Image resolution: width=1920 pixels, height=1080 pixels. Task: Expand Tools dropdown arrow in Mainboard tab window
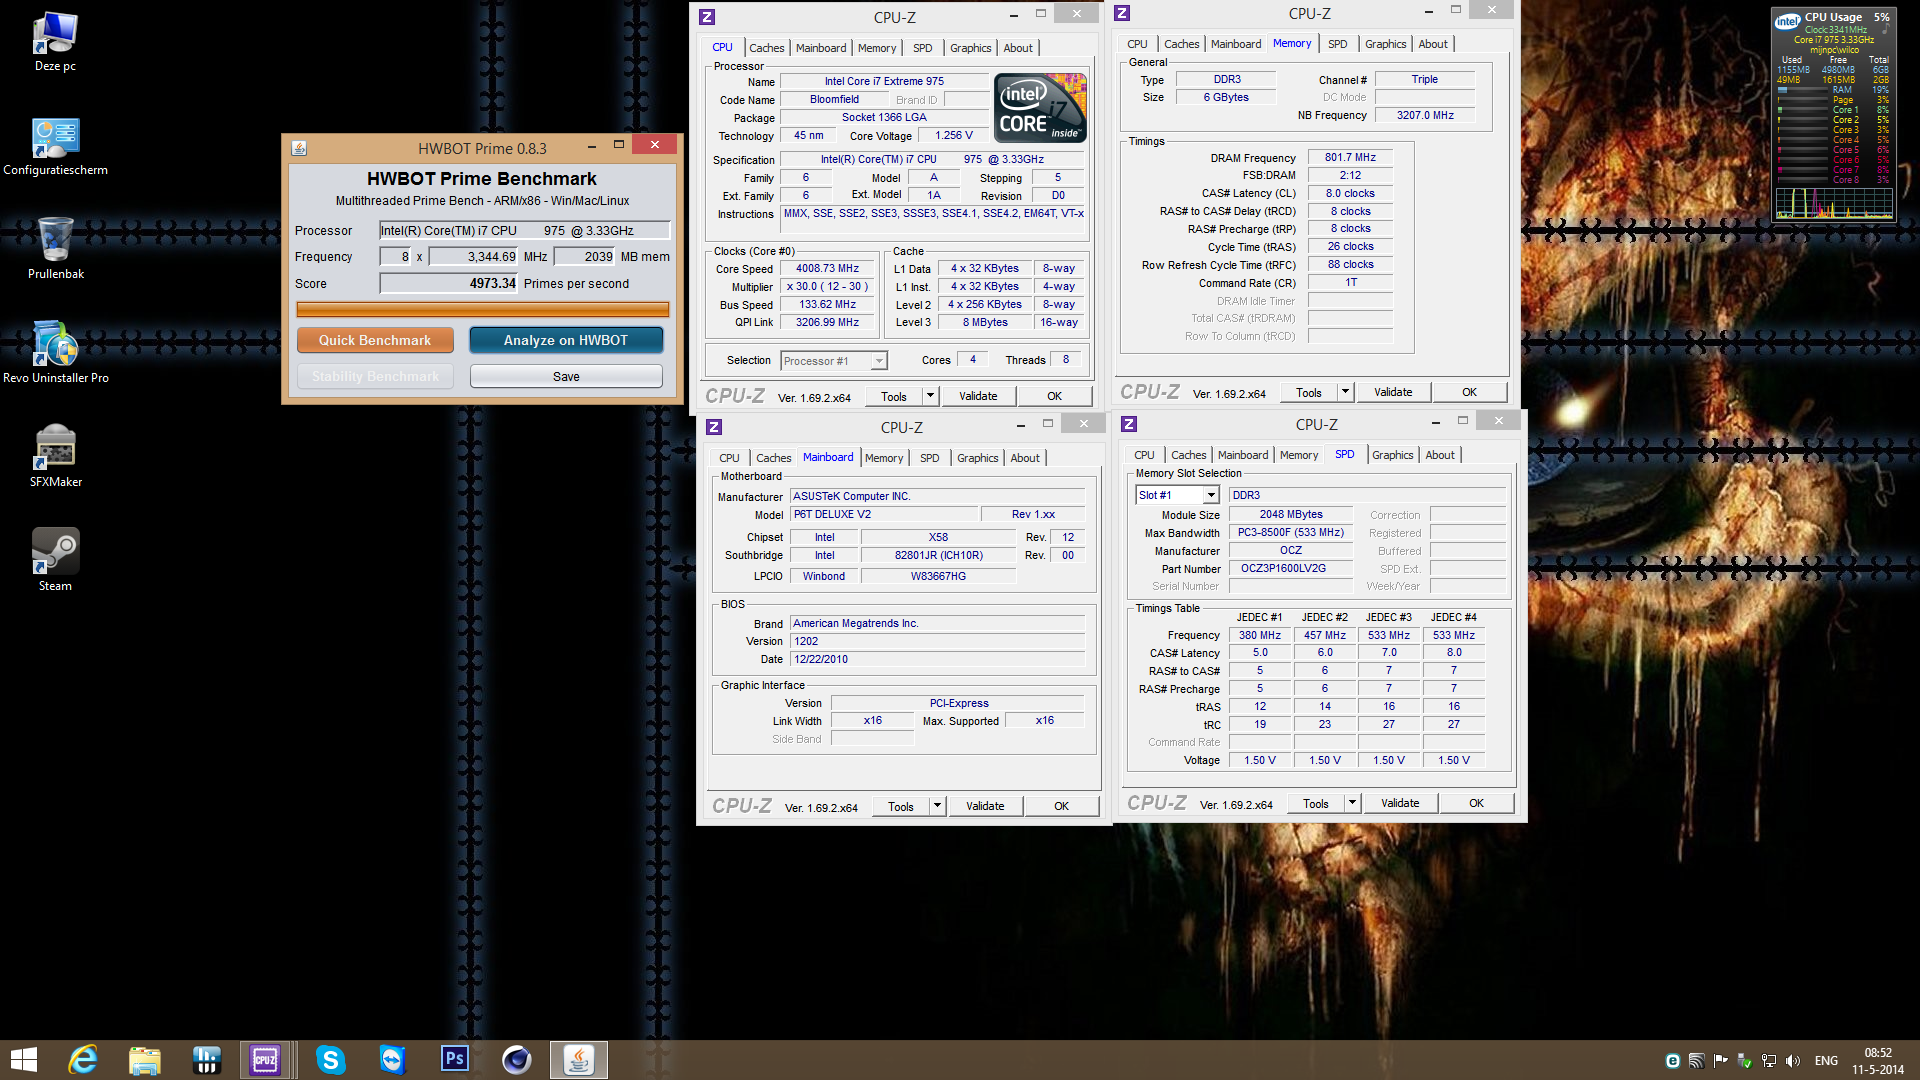[x=937, y=806]
